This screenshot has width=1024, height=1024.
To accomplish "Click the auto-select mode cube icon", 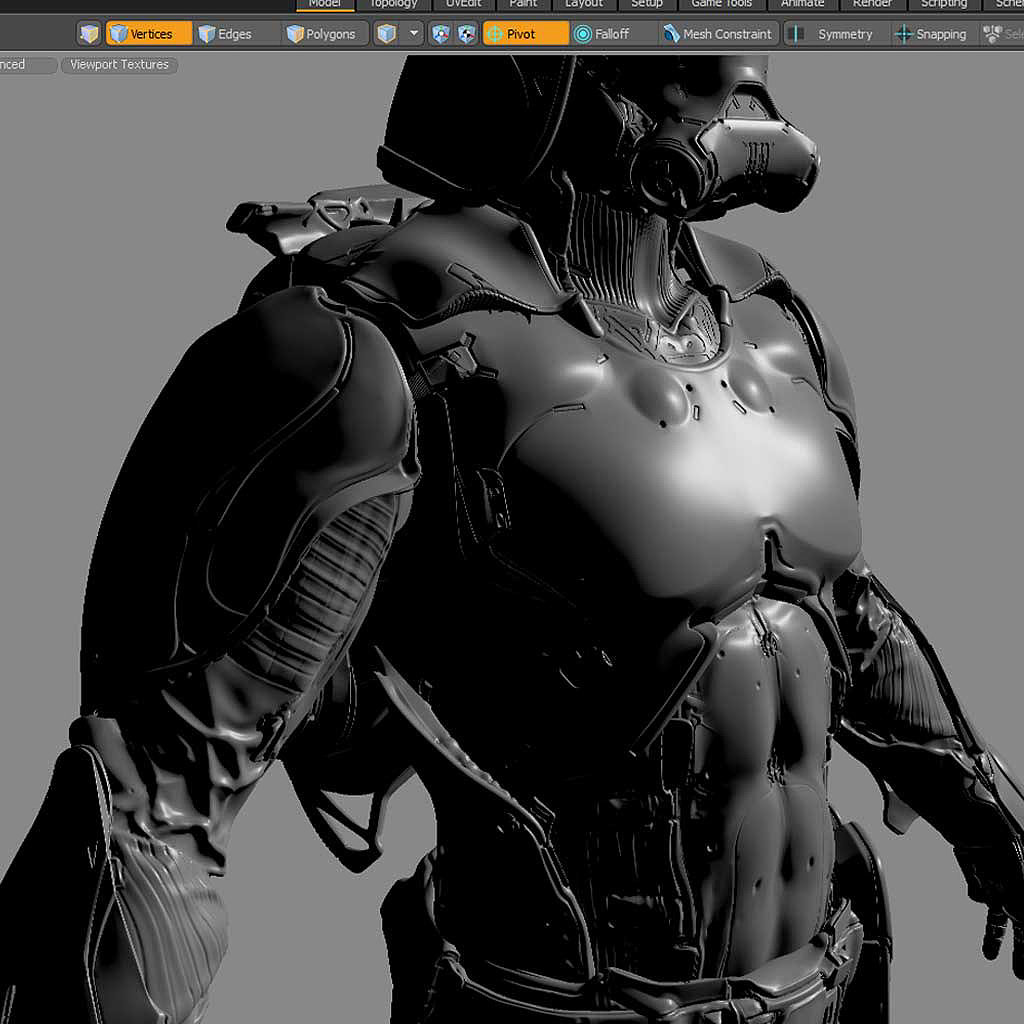I will pyautogui.click(x=90, y=34).
